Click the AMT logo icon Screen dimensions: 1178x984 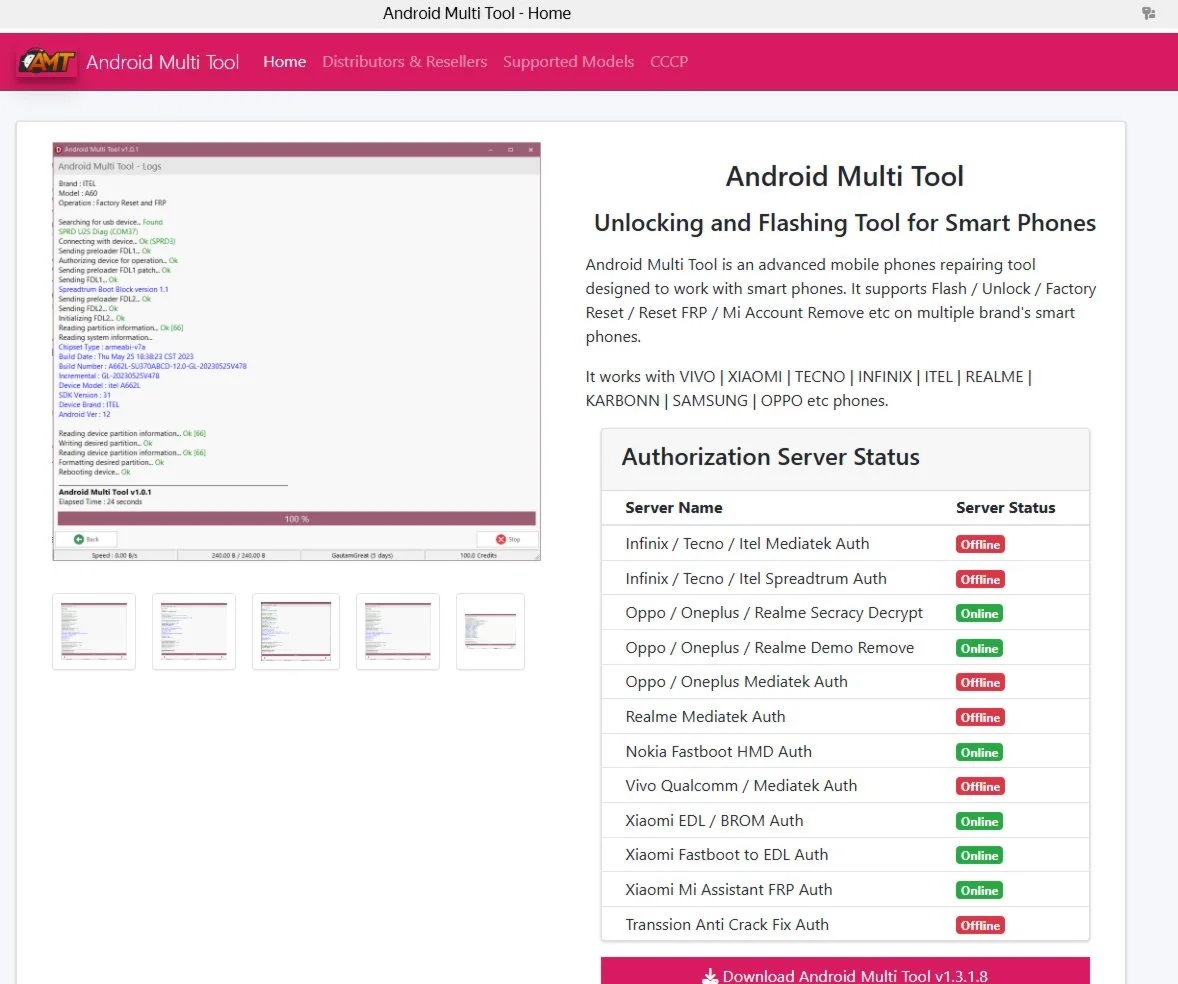(x=47, y=62)
